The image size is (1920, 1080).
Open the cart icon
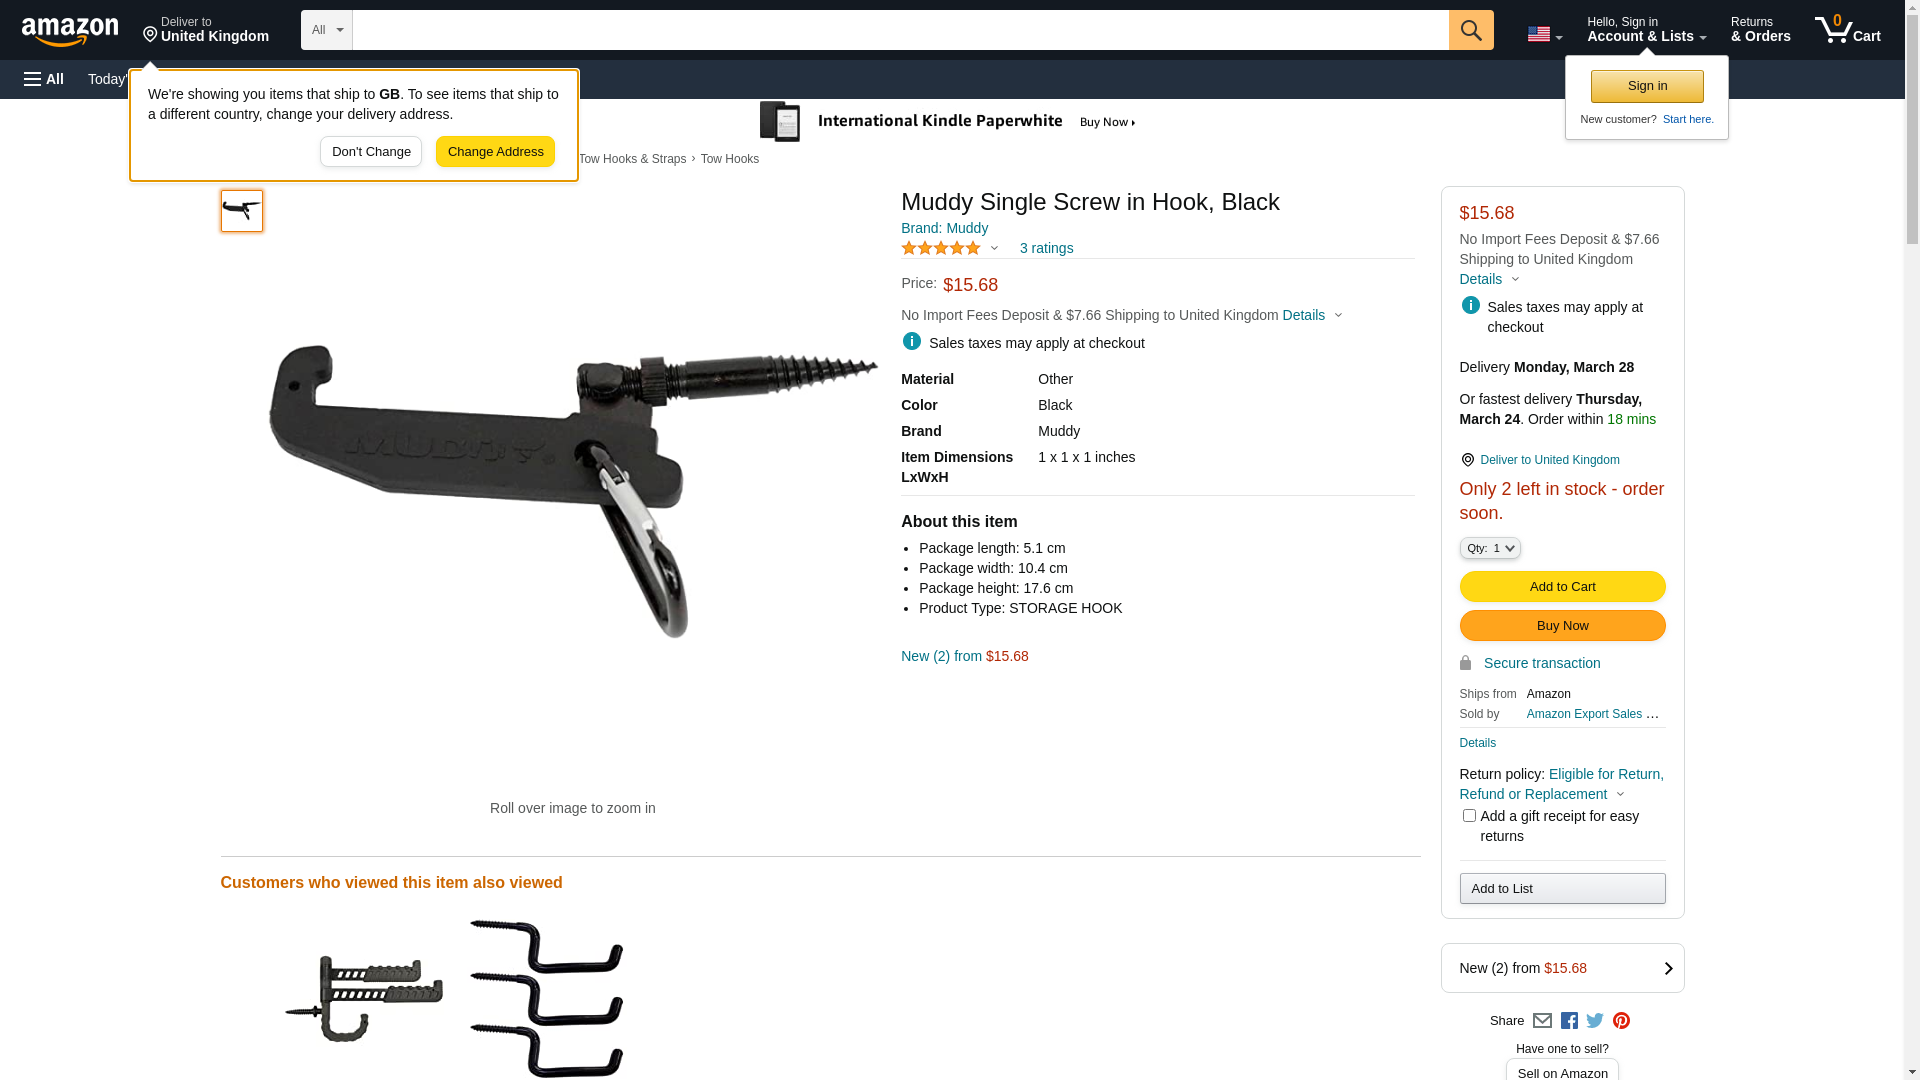(1847, 30)
